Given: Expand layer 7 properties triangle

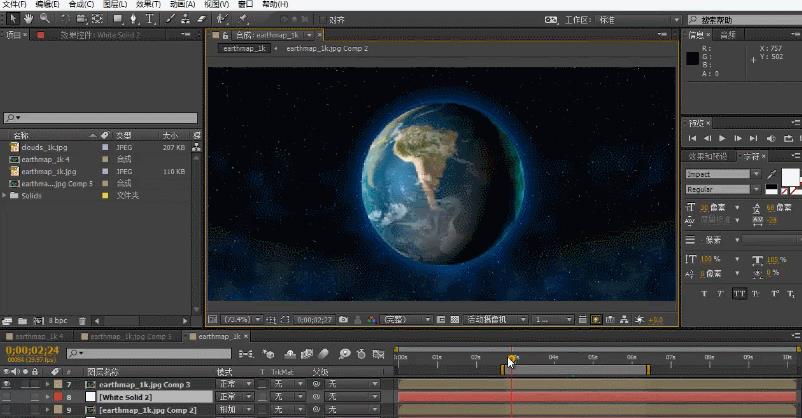Looking at the screenshot, I should (48, 384).
